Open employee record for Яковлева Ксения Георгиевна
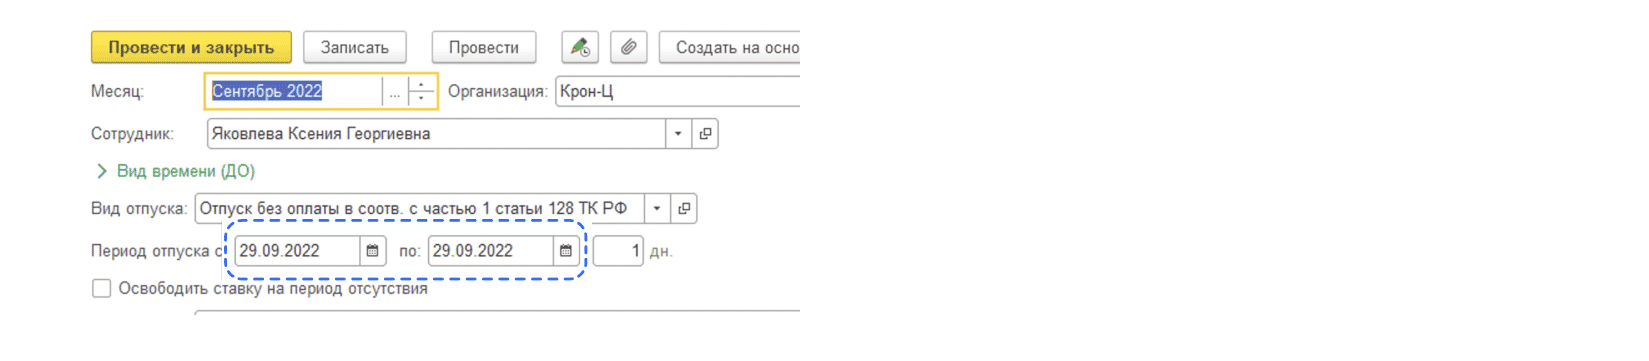Image resolution: width=1649 pixels, height=361 pixels. tap(705, 134)
